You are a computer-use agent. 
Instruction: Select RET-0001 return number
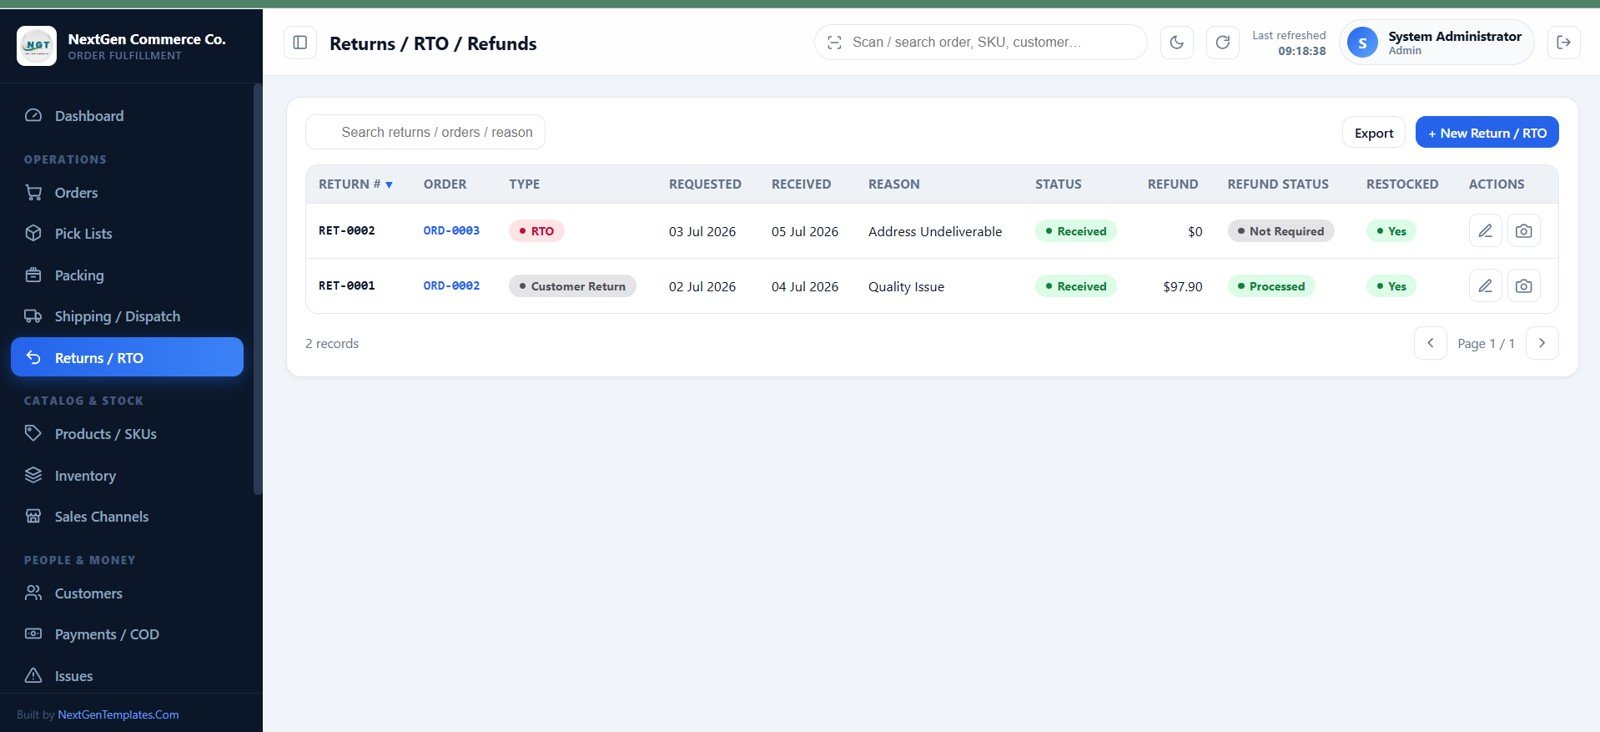347,286
